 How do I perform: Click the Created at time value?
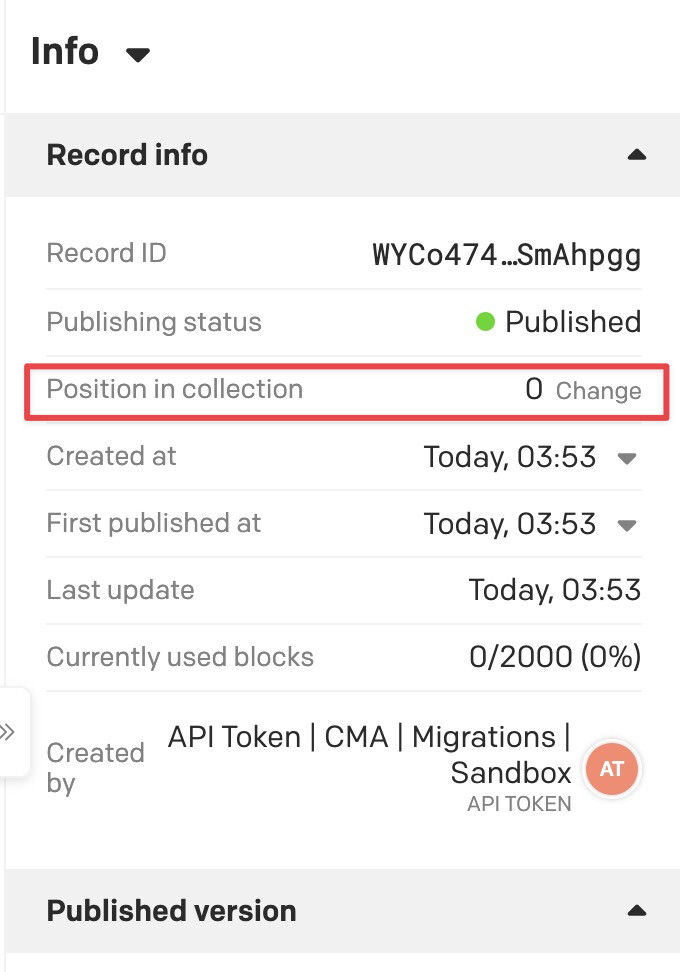tap(510, 457)
